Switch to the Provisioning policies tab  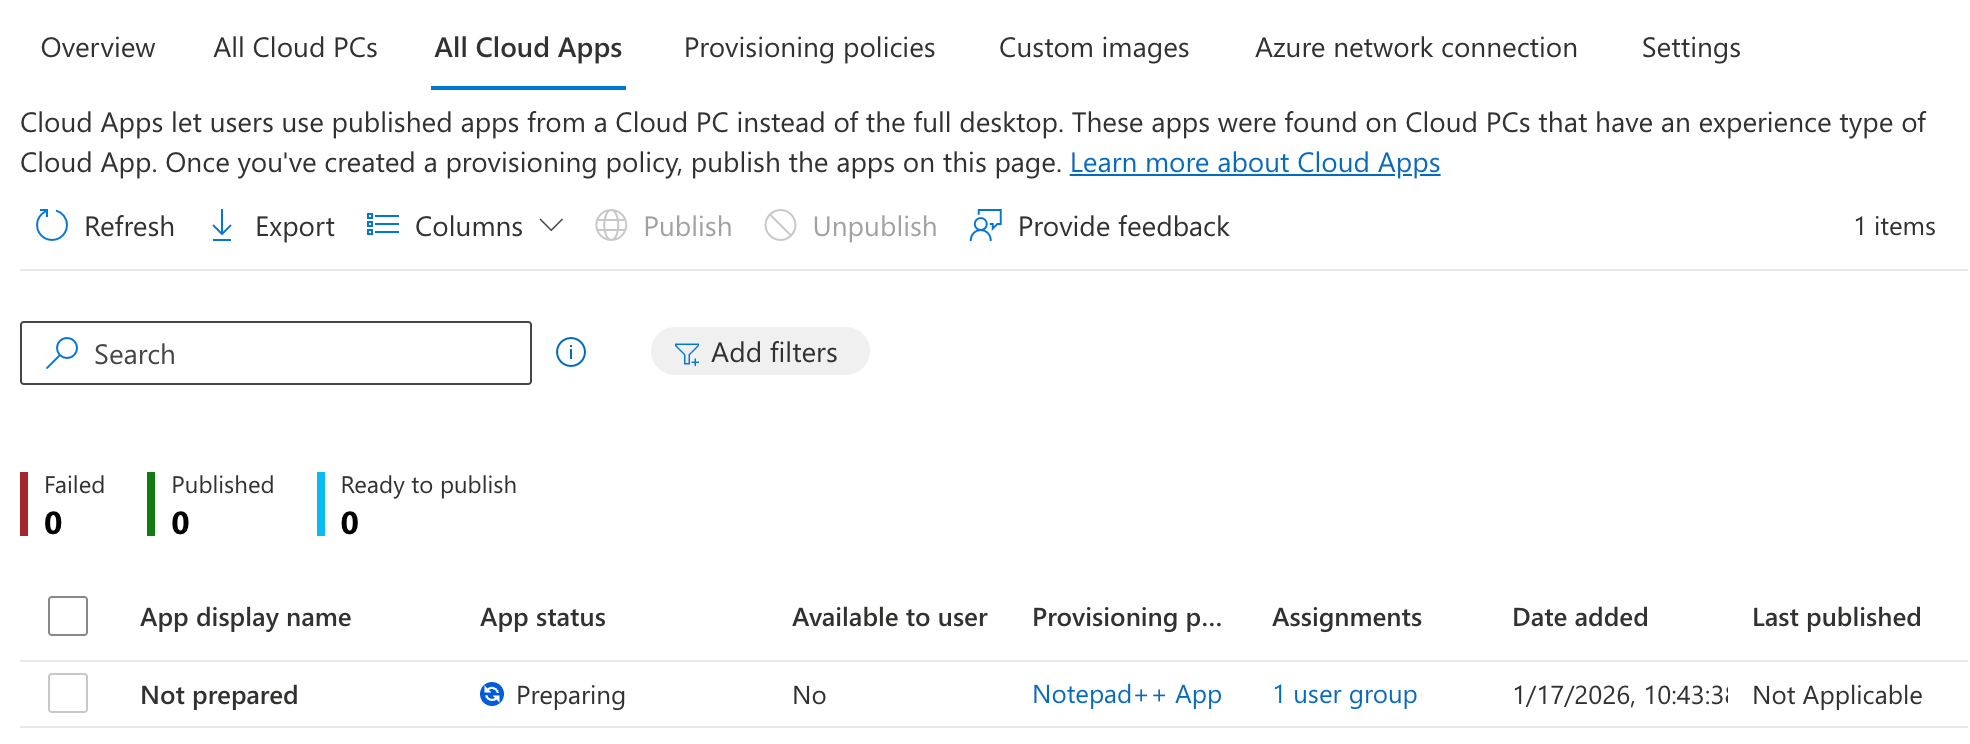pyautogui.click(x=809, y=48)
